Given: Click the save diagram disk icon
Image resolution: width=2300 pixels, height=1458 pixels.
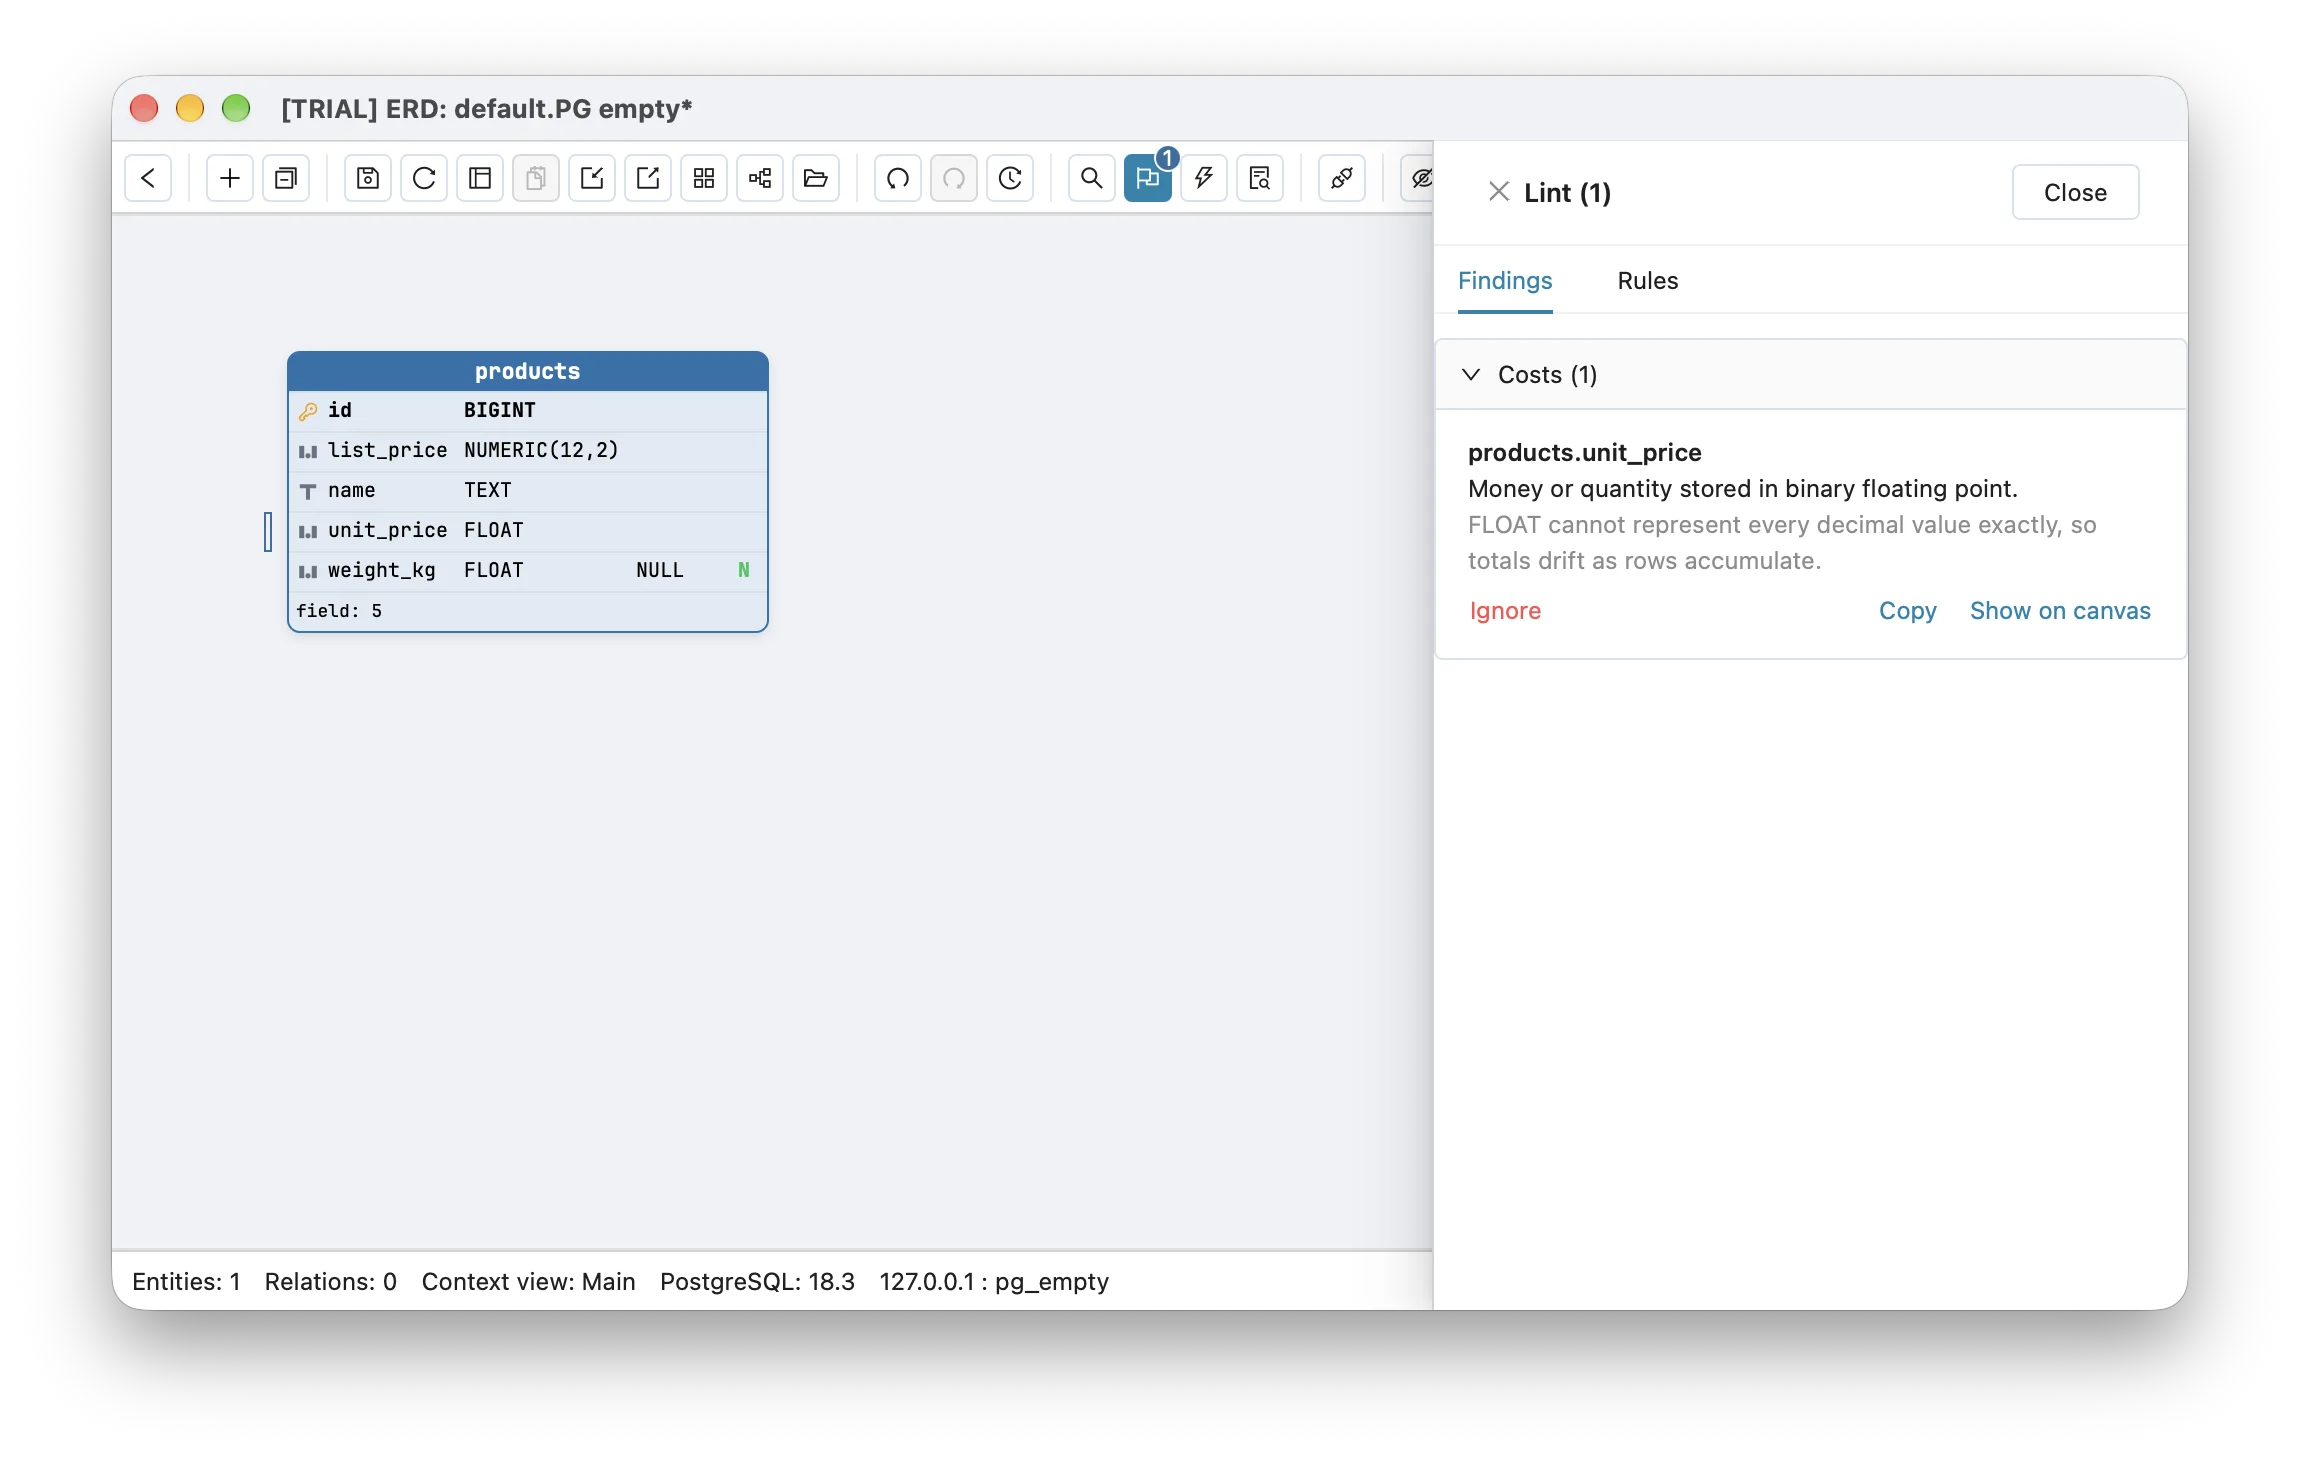Looking at the screenshot, I should pyautogui.click(x=368, y=178).
